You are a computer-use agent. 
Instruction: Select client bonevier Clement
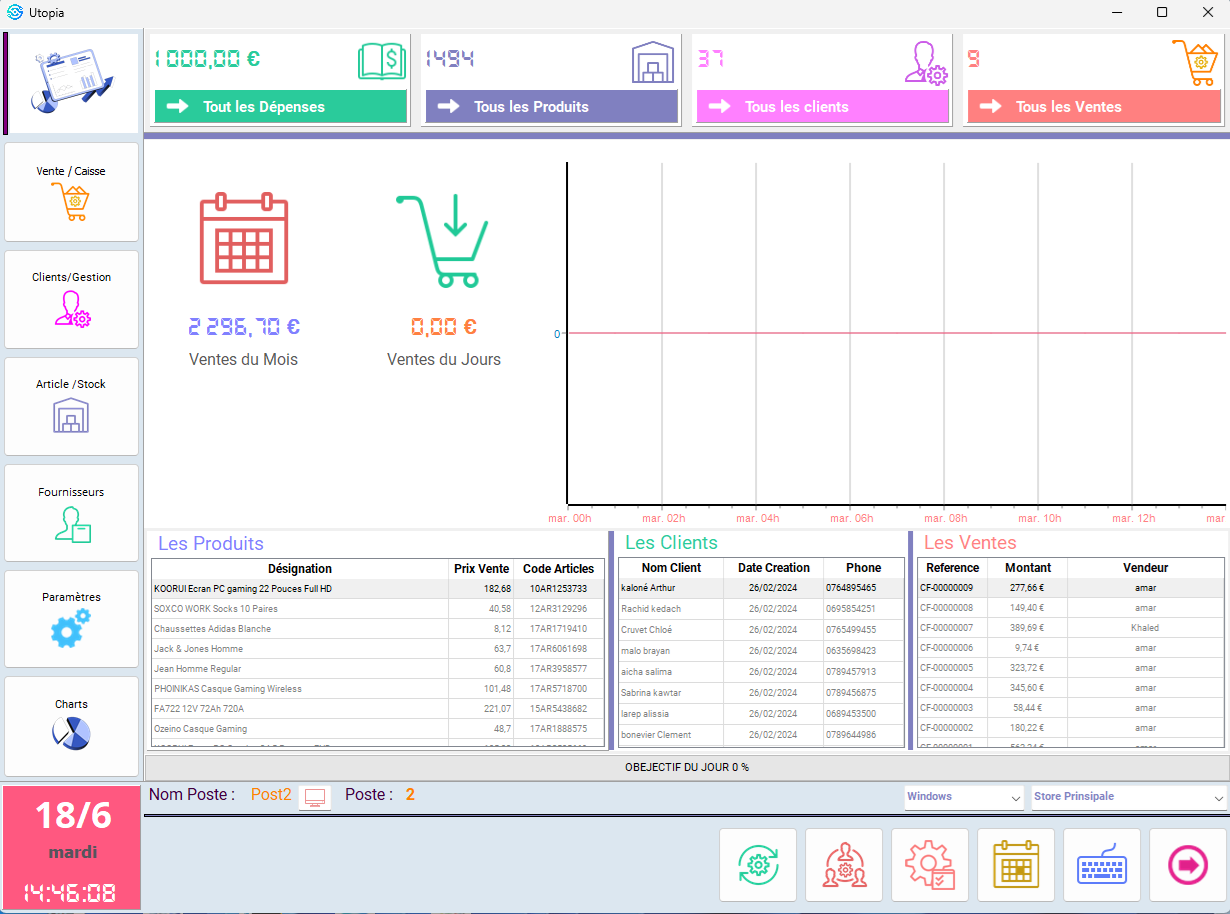pos(761,735)
